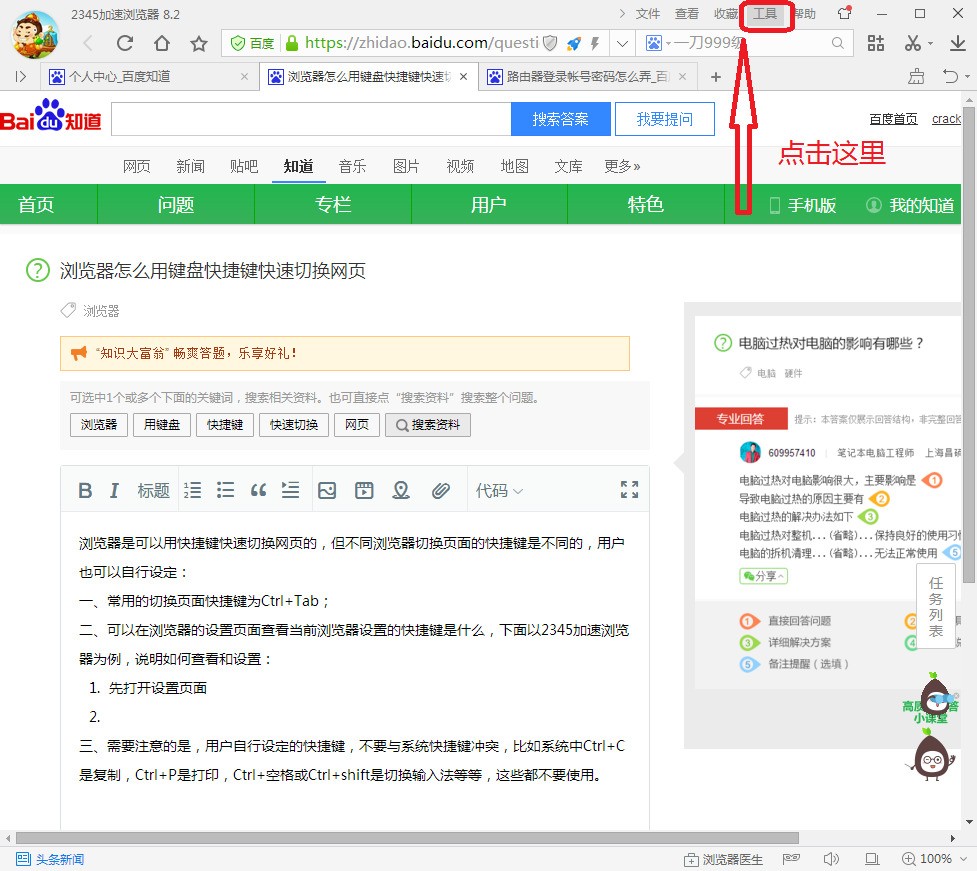Viewport: 977px width, 871px height.
Task: Click the 搜索资料 button
Action: (x=428, y=425)
